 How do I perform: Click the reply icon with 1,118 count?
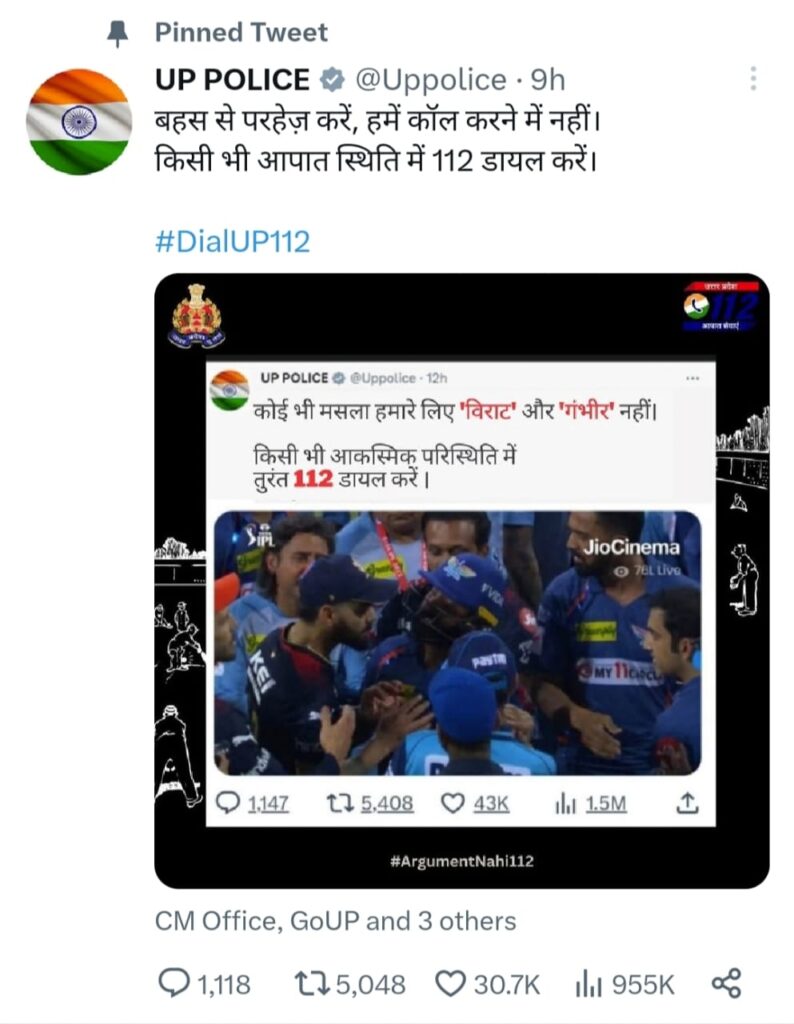[174, 983]
